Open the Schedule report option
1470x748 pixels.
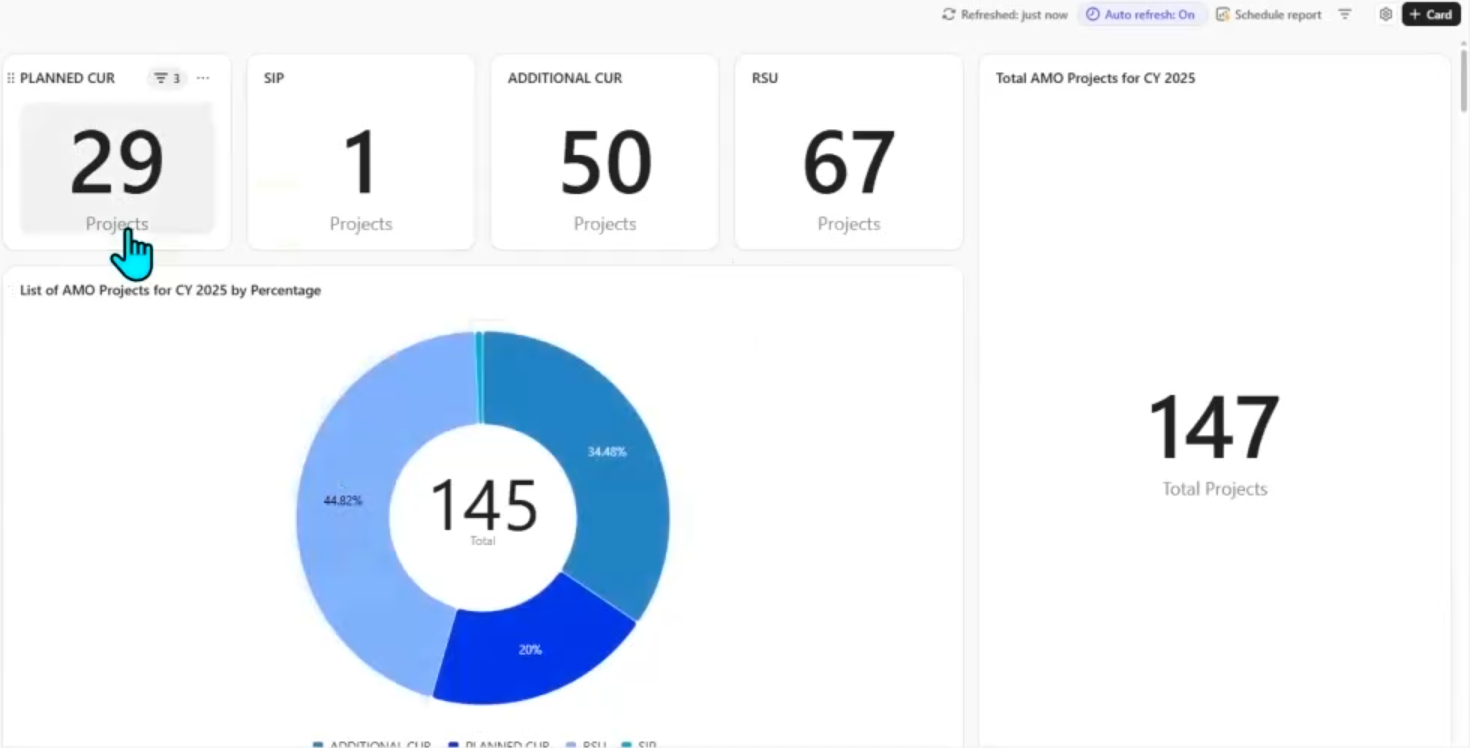point(1268,15)
